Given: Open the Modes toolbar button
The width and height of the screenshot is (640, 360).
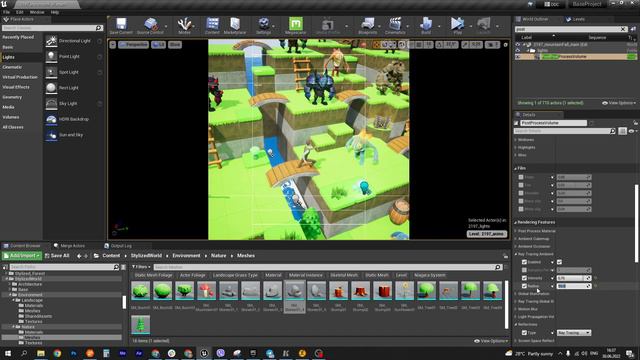Looking at the screenshot, I should coord(184,24).
